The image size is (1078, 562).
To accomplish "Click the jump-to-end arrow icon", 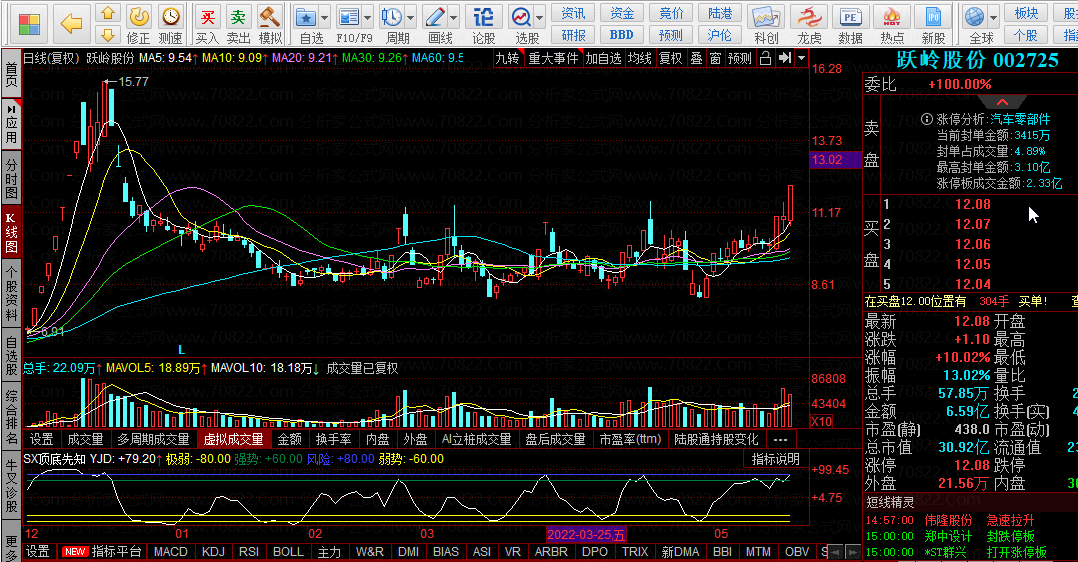I will pyautogui.click(x=784, y=58).
